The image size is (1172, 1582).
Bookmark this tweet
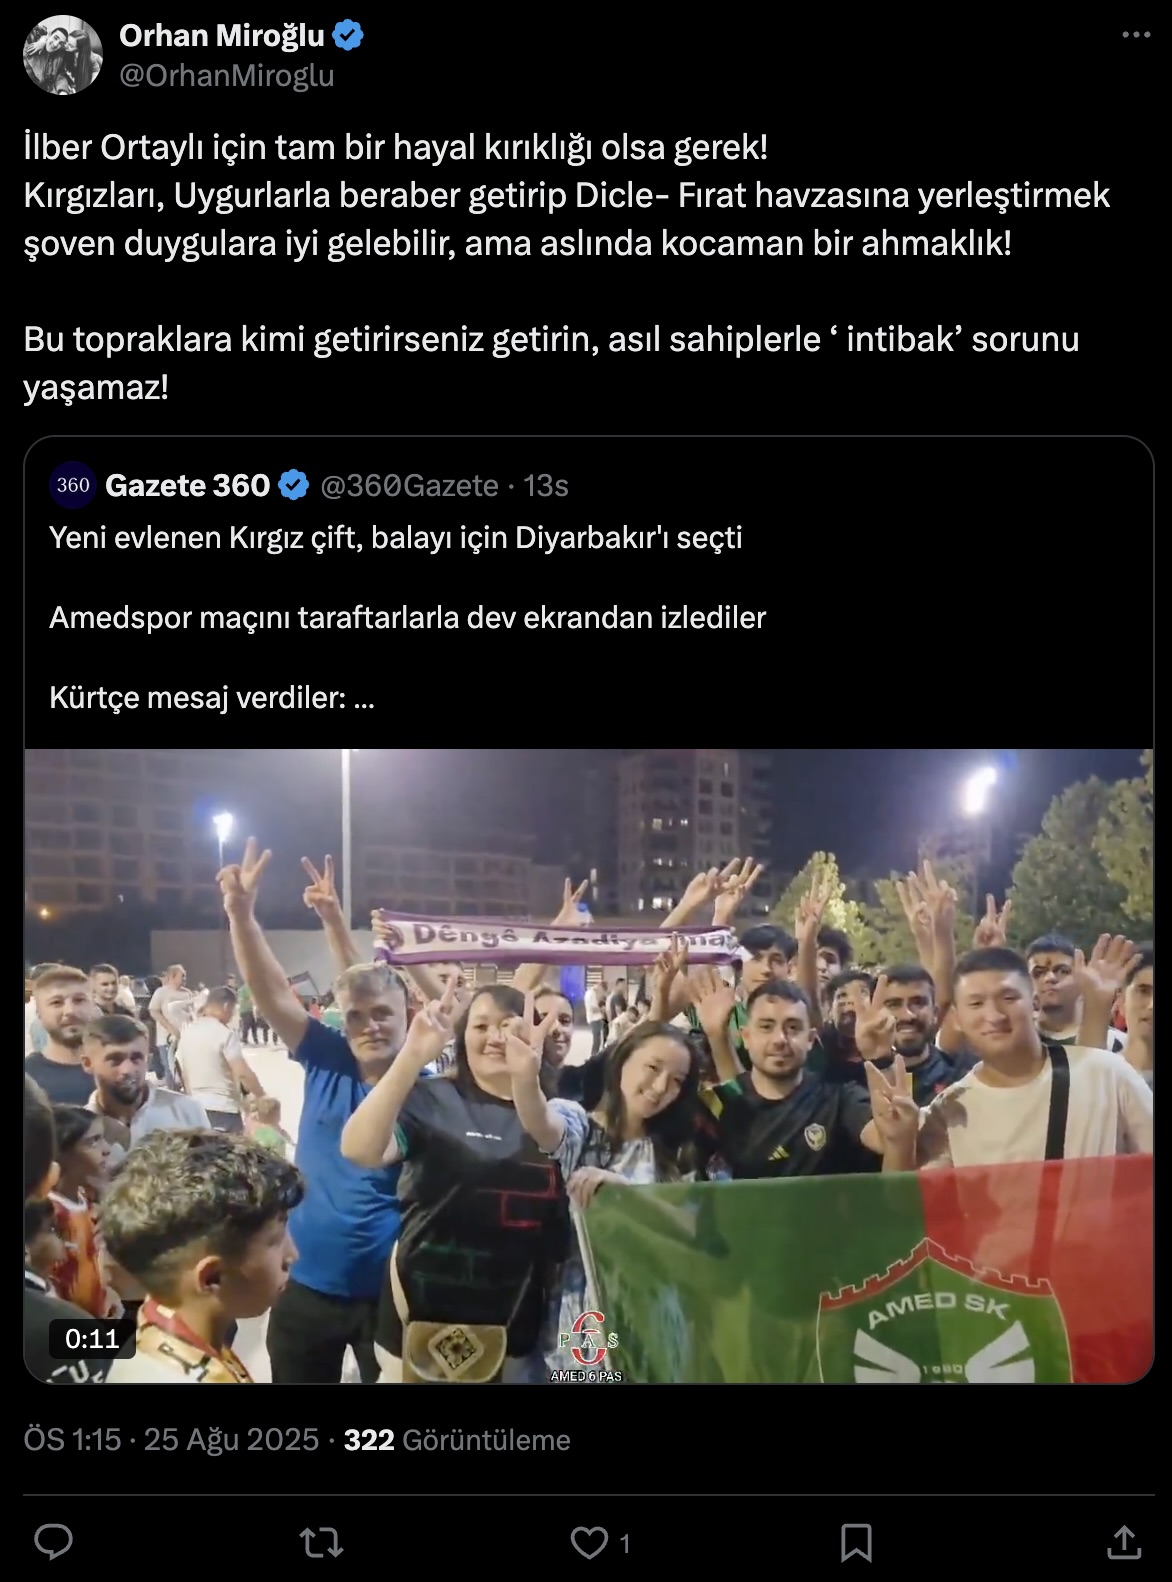(856, 1542)
